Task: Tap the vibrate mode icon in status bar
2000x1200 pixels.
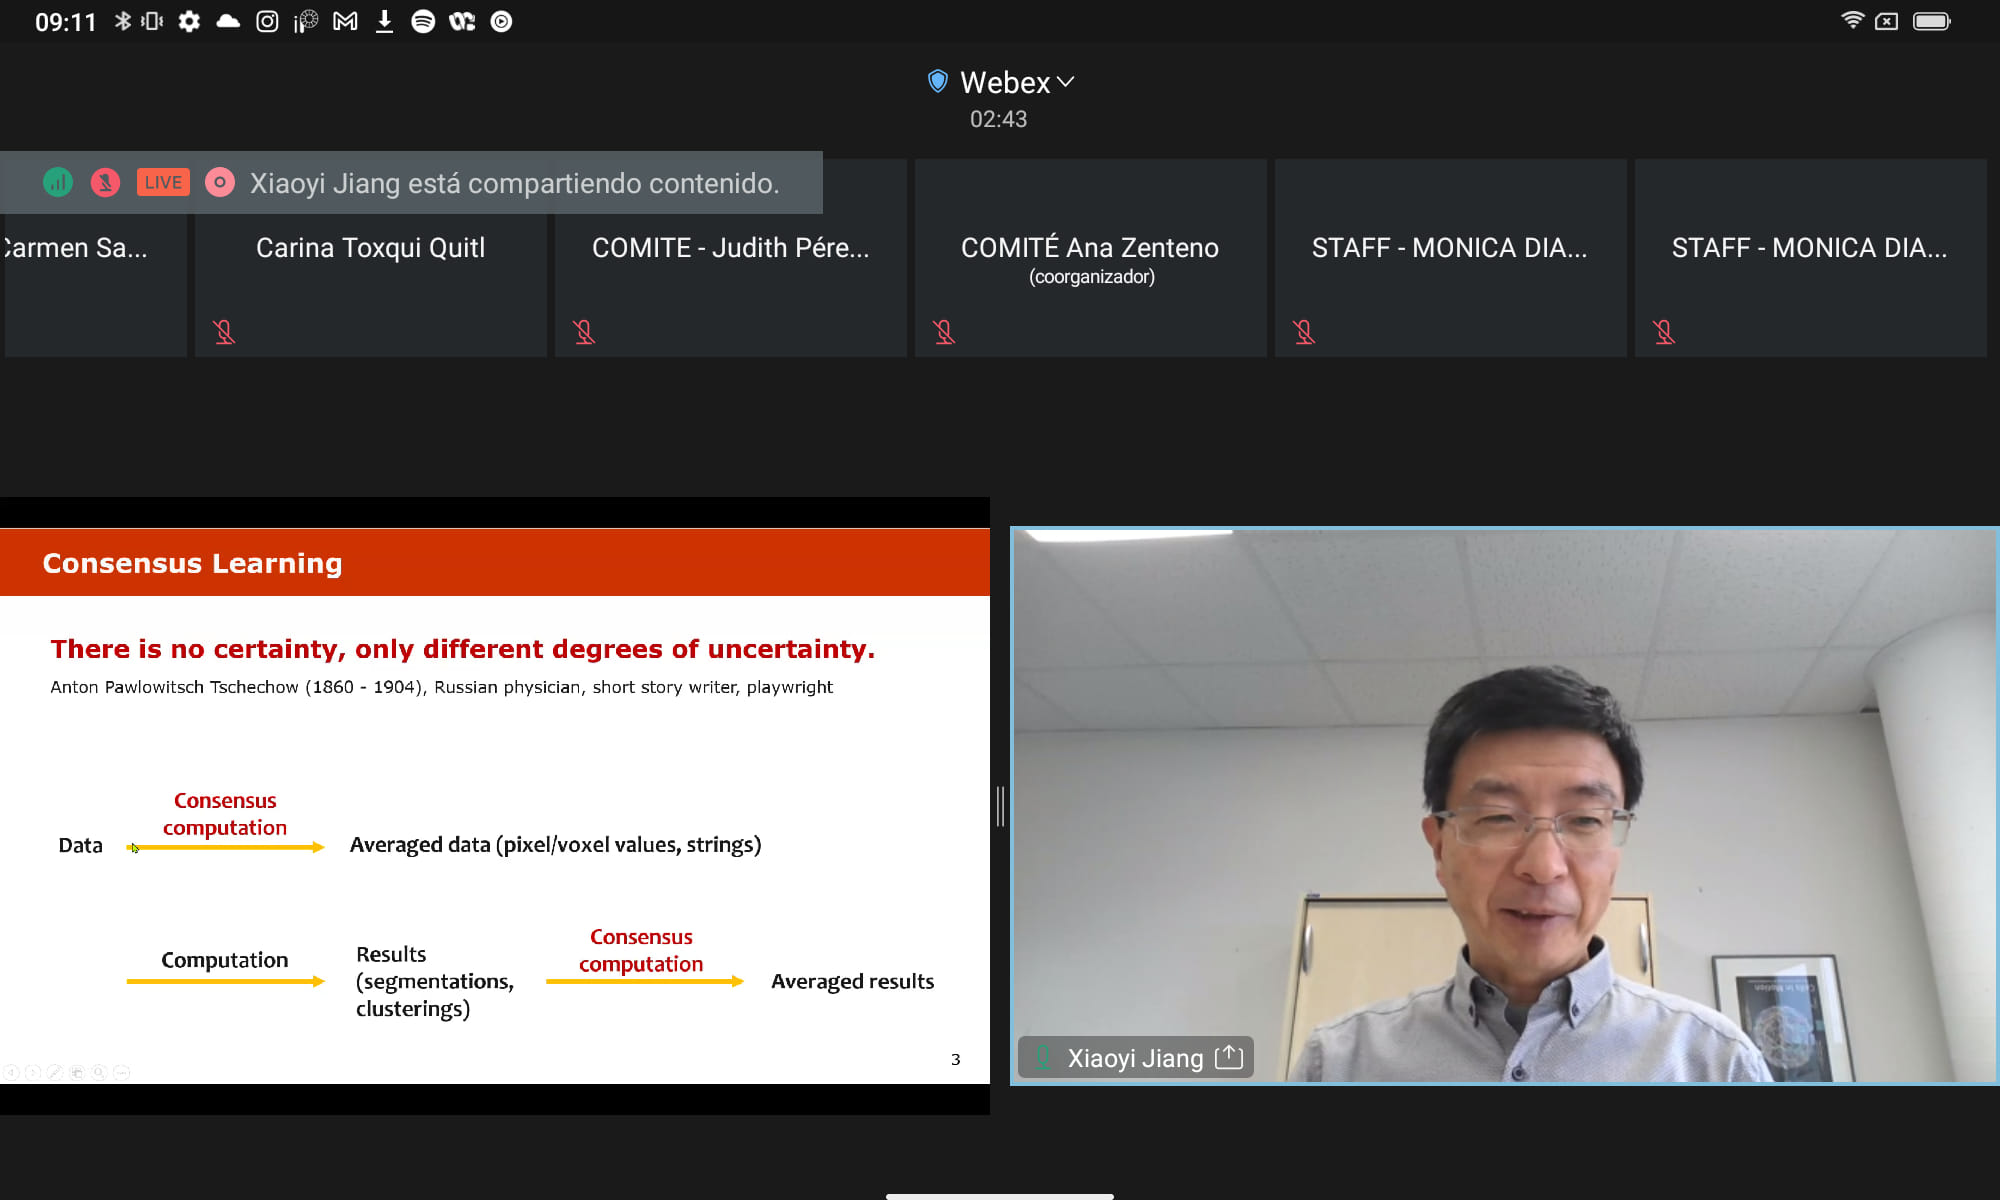Action: pos(152,21)
